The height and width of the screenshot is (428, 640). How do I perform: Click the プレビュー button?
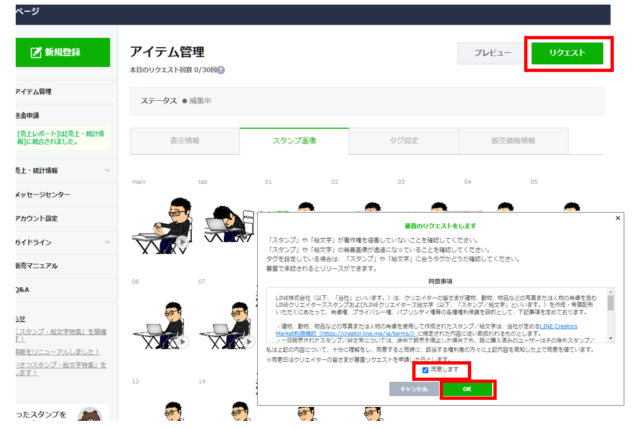point(493,53)
